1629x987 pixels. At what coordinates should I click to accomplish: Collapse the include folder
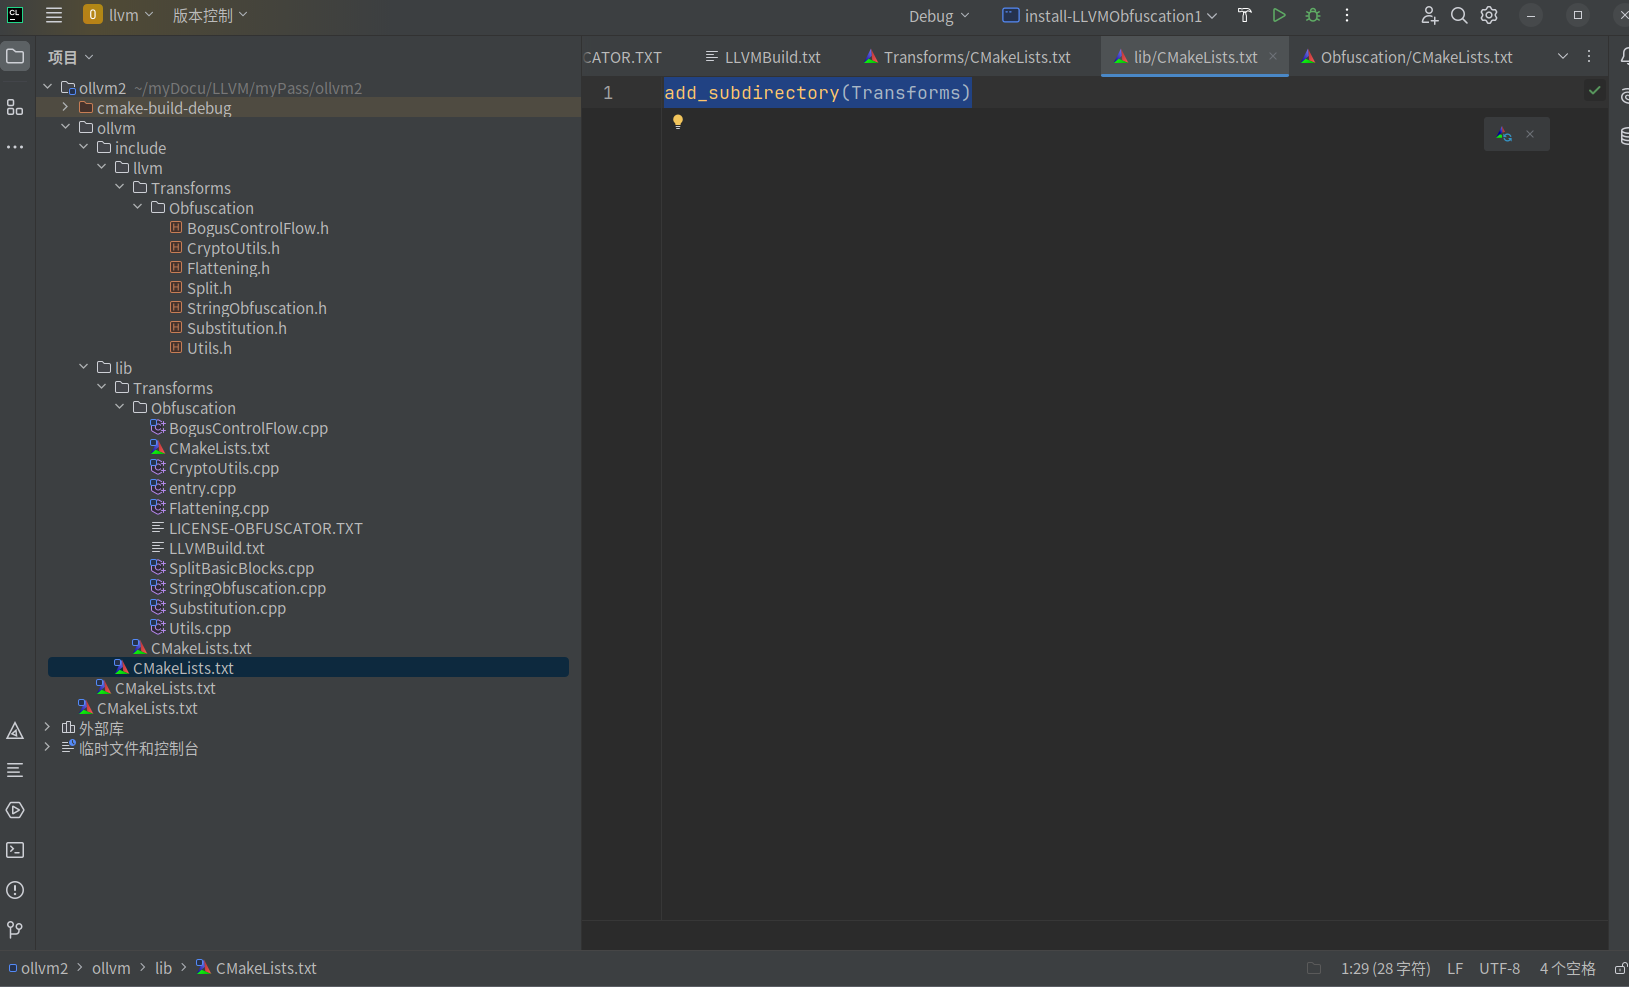(83, 147)
